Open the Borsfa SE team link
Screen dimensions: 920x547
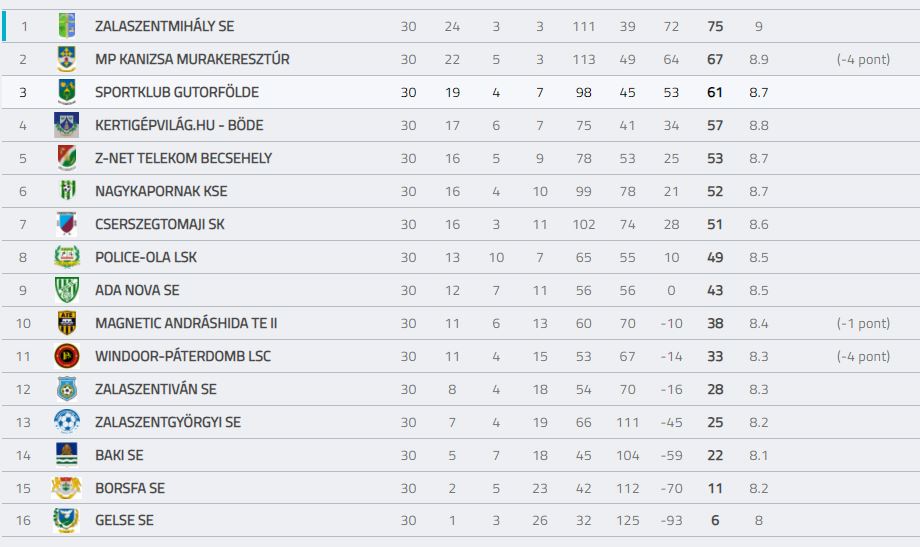point(130,488)
